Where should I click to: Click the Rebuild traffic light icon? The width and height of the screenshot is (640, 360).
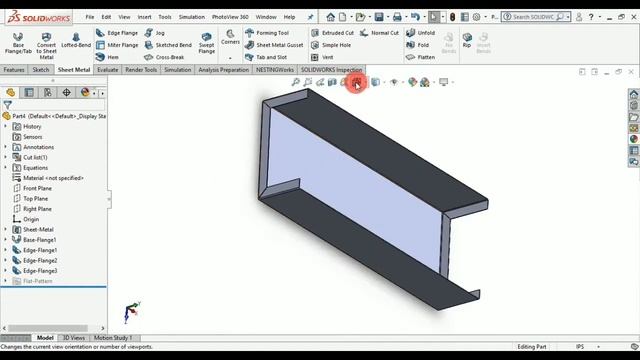tap(452, 17)
